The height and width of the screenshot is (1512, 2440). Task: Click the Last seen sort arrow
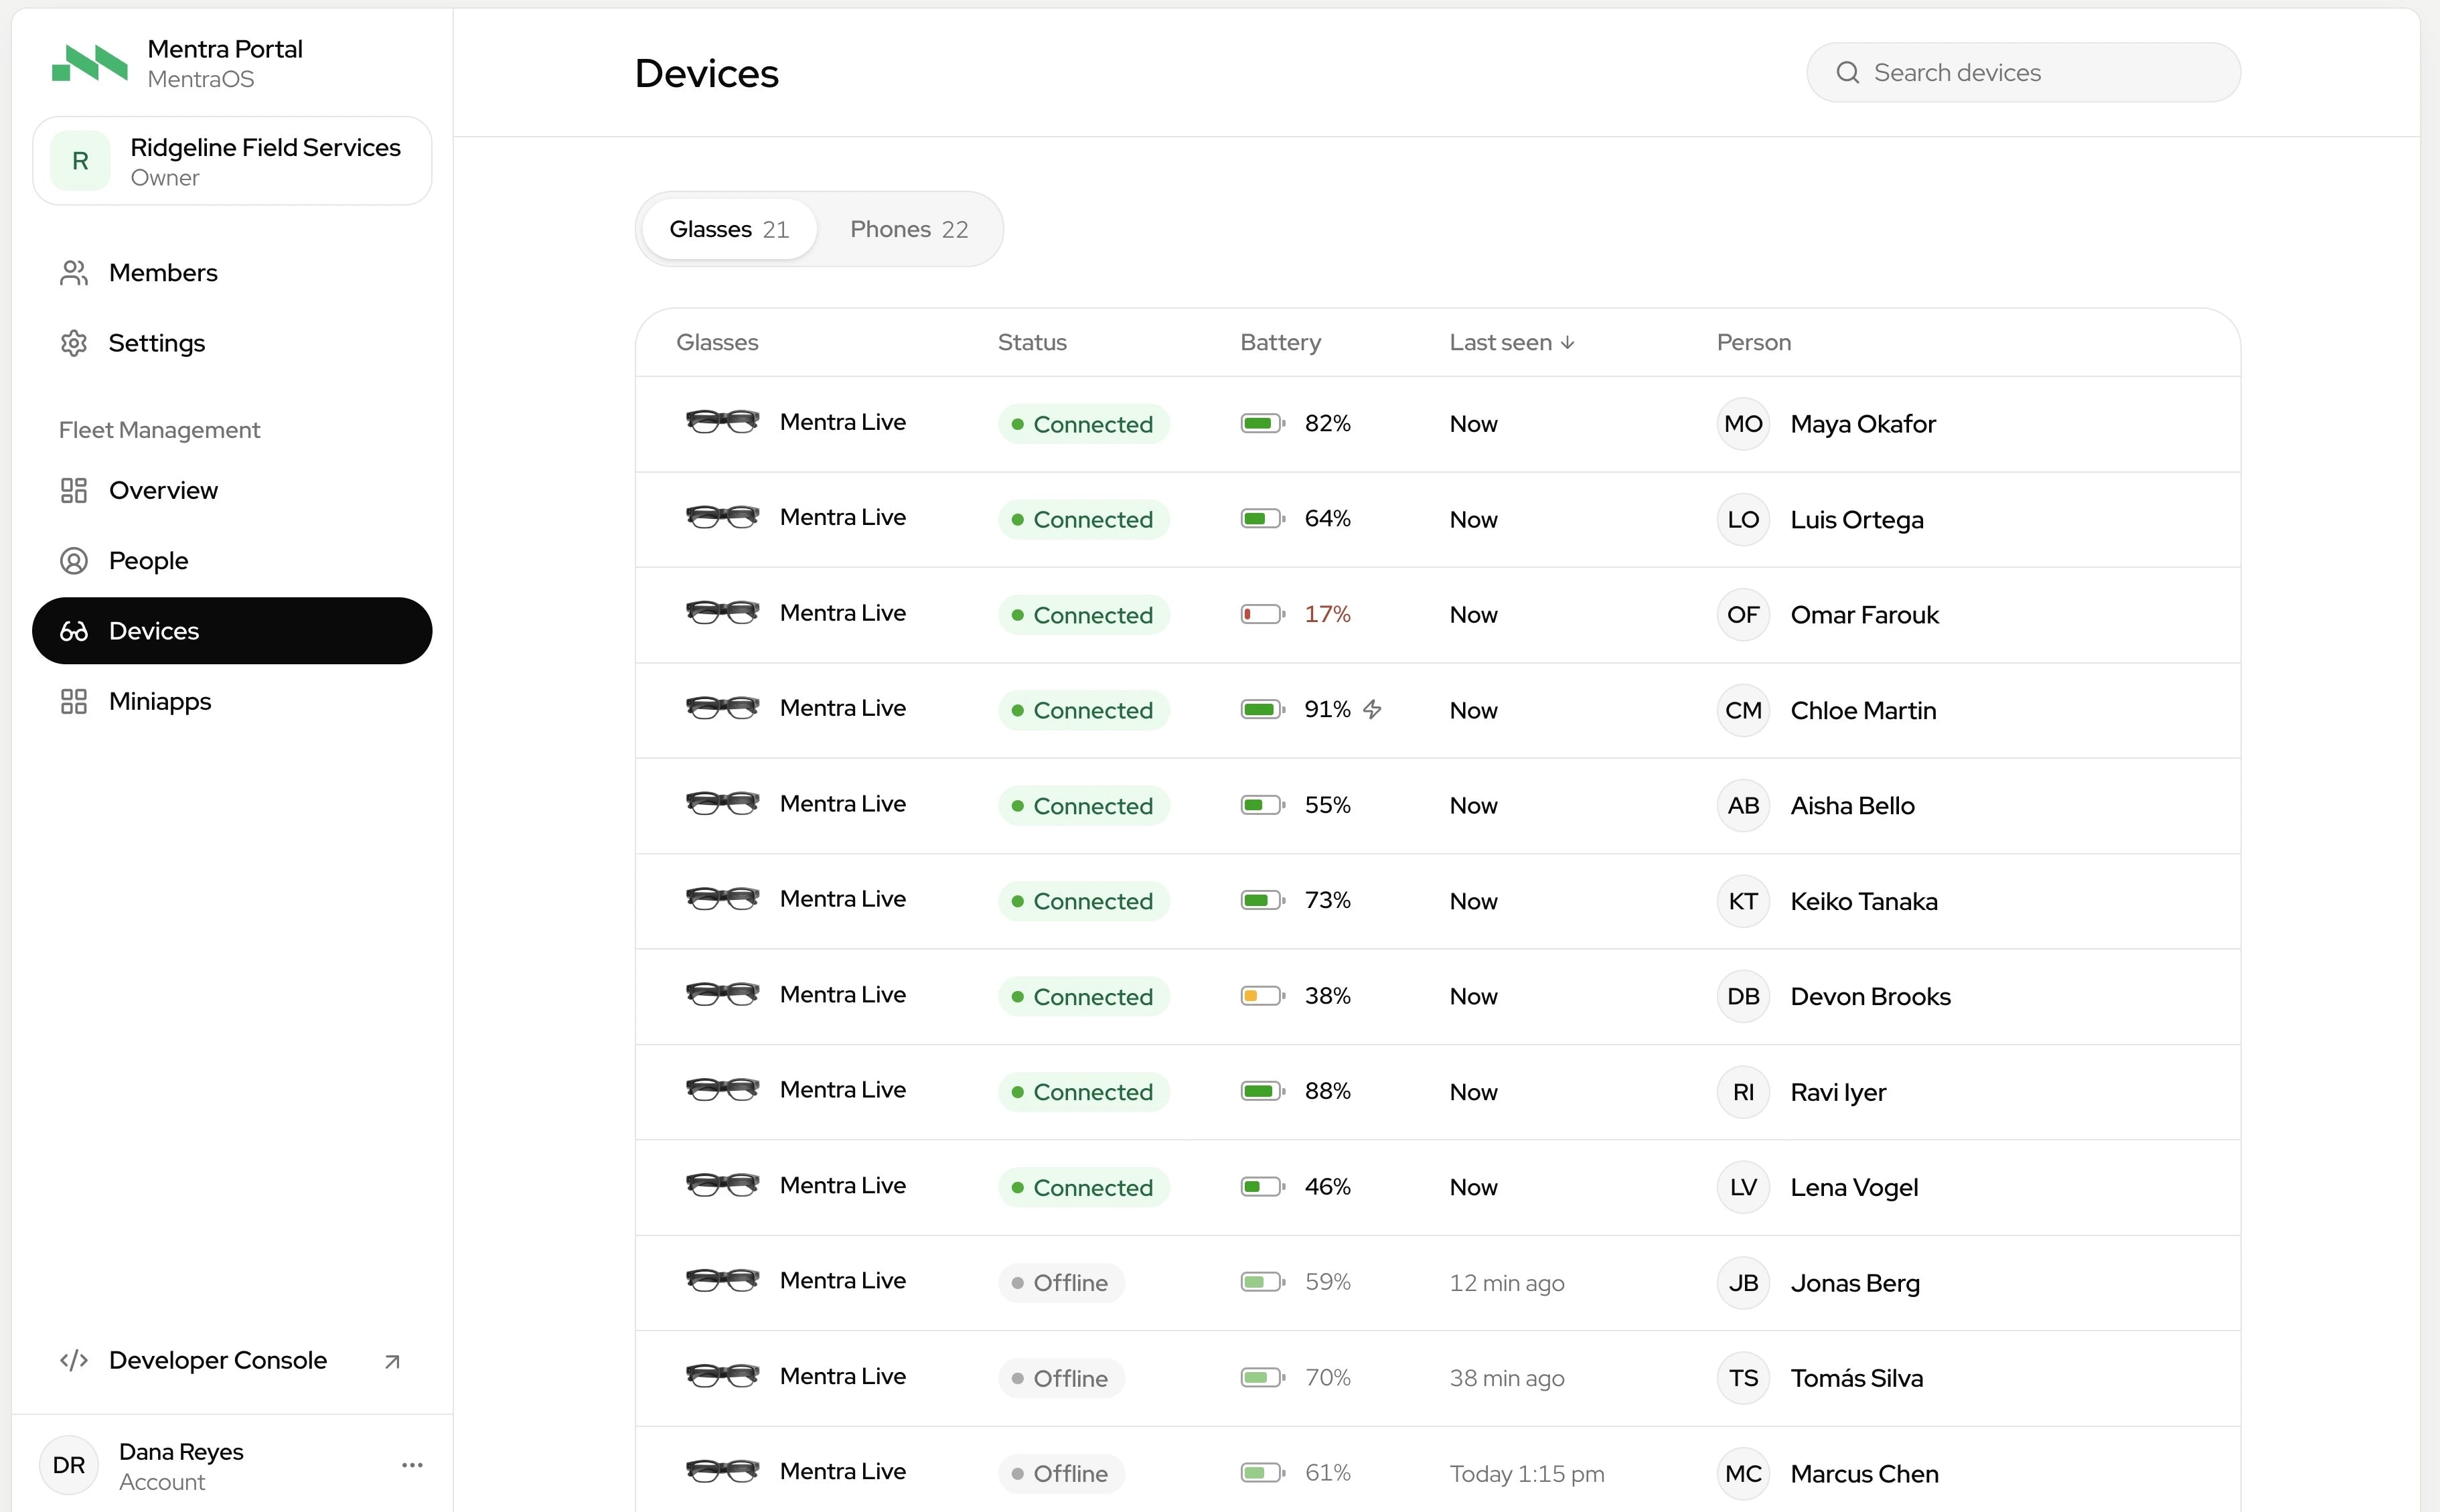(x=1568, y=342)
